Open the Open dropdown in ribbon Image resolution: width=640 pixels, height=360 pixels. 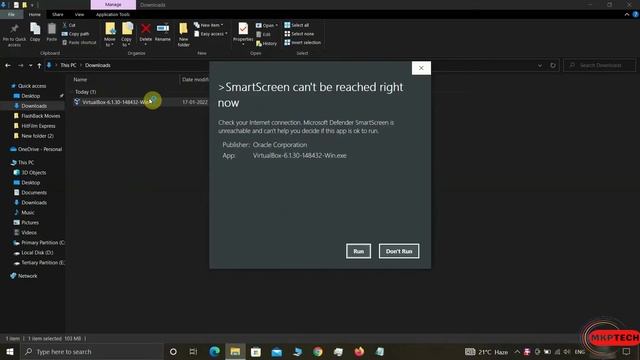click(x=267, y=25)
